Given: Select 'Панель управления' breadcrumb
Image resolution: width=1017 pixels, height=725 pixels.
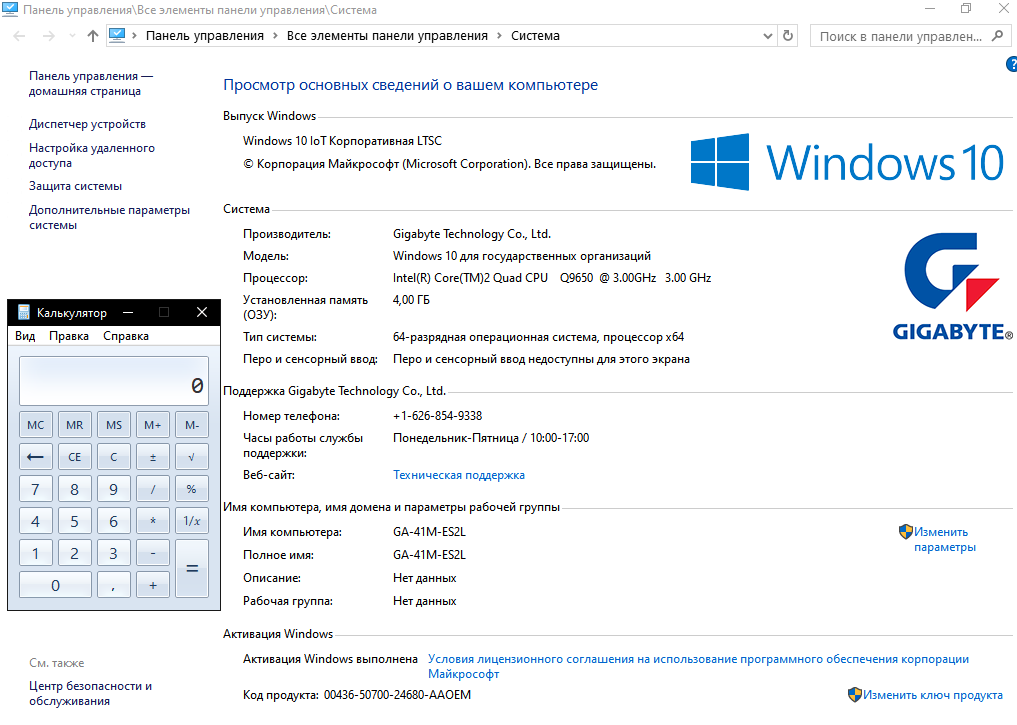Looking at the screenshot, I should pyautogui.click(x=205, y=36).
